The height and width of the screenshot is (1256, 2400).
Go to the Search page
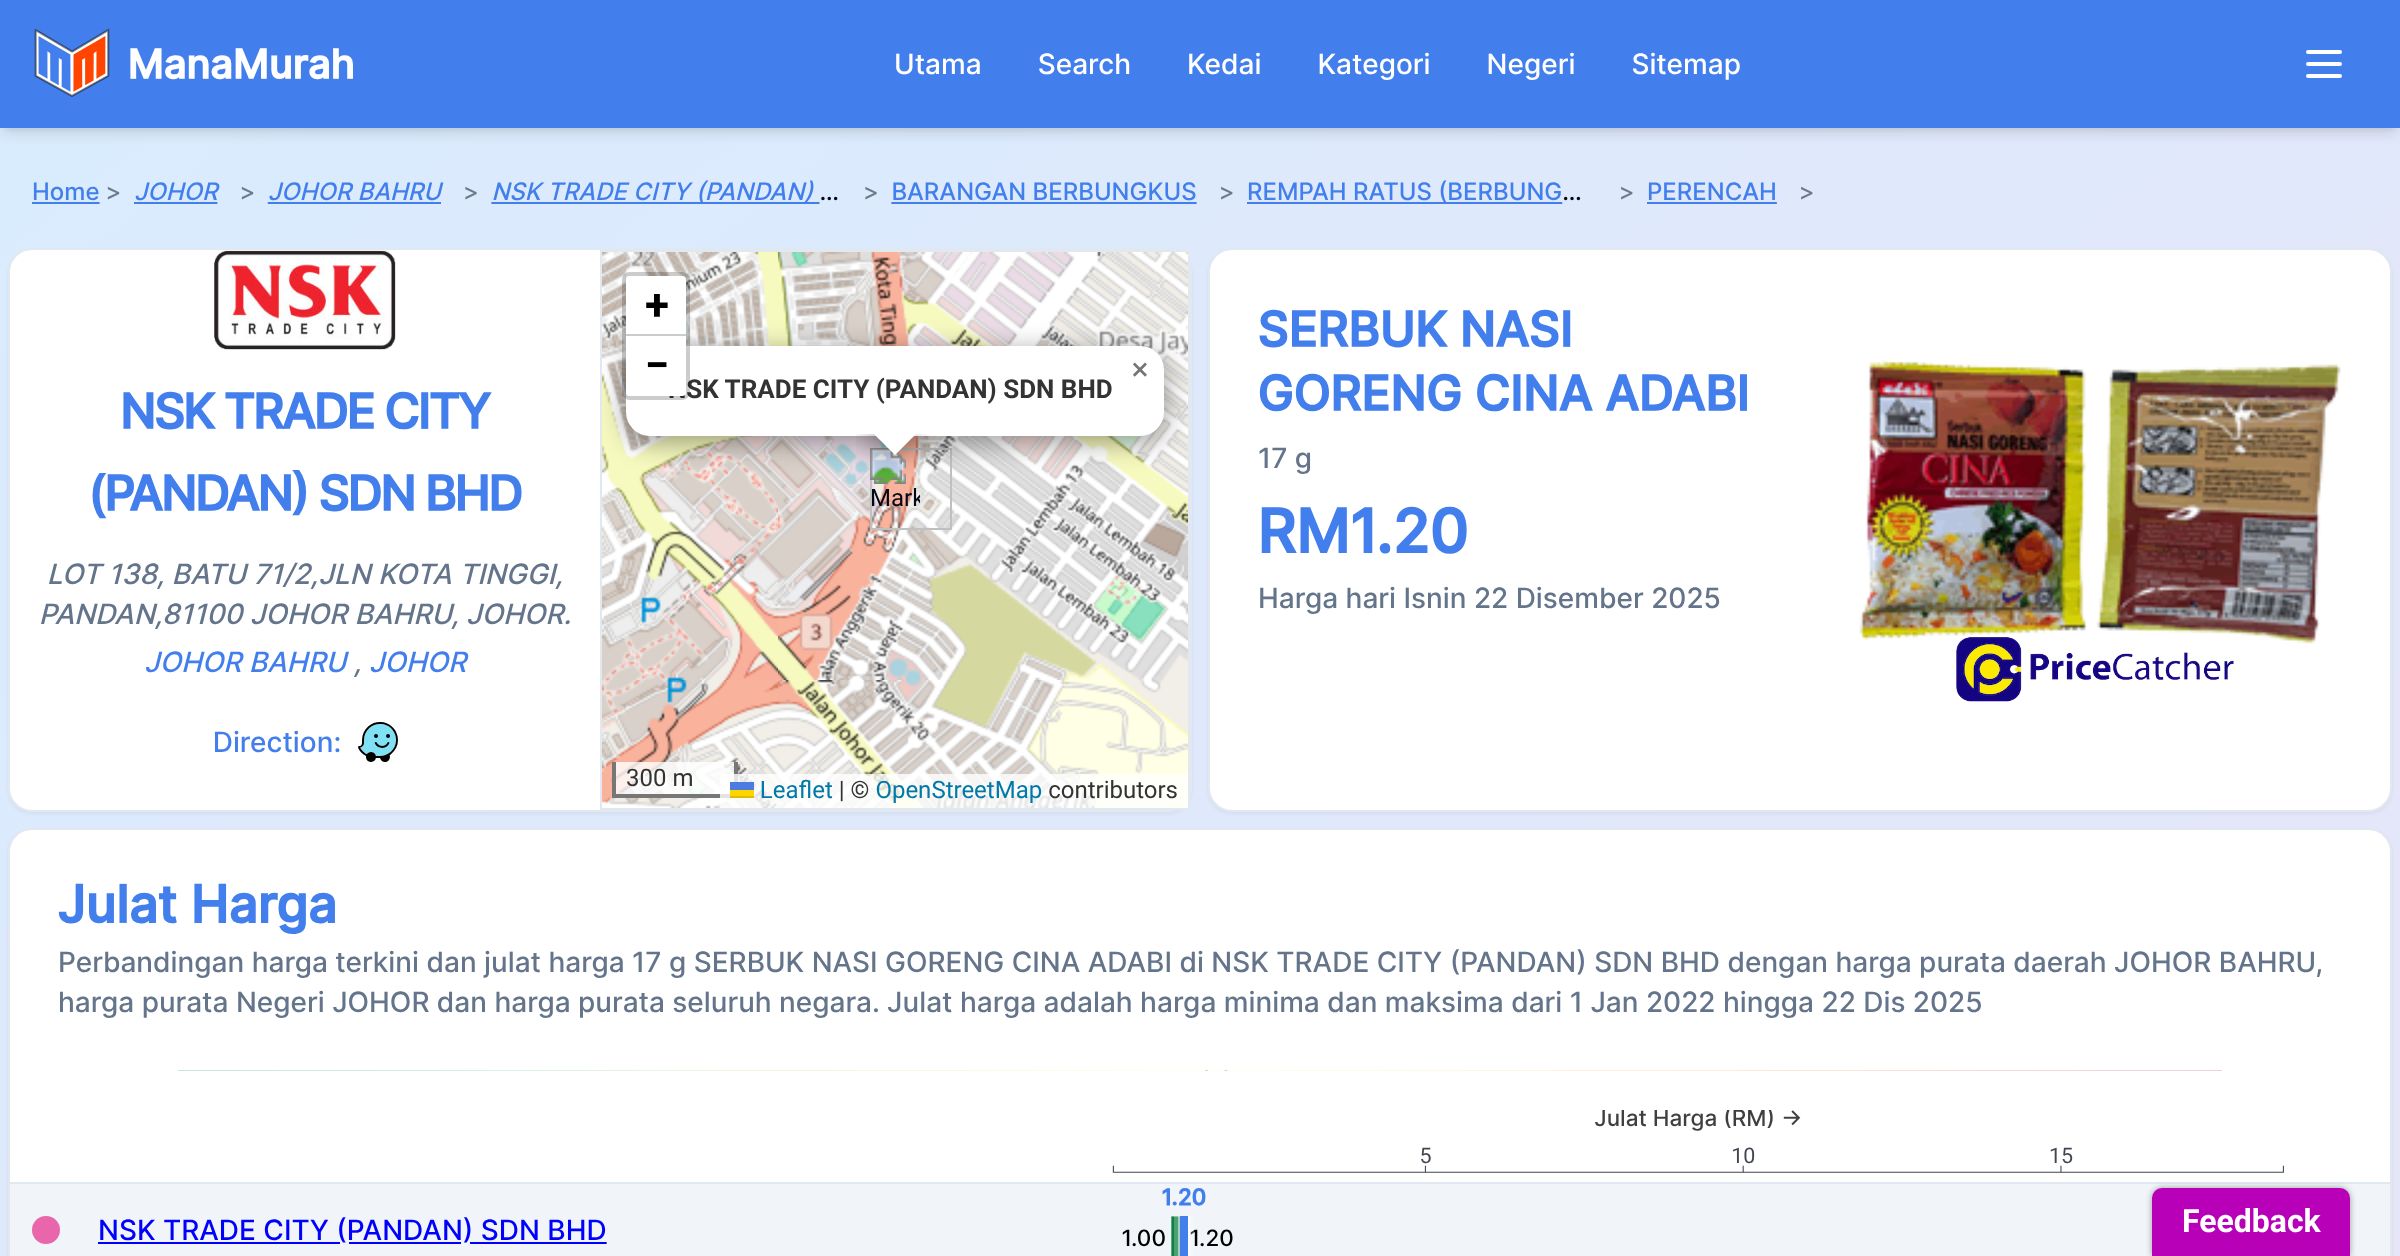[1083, 64]
